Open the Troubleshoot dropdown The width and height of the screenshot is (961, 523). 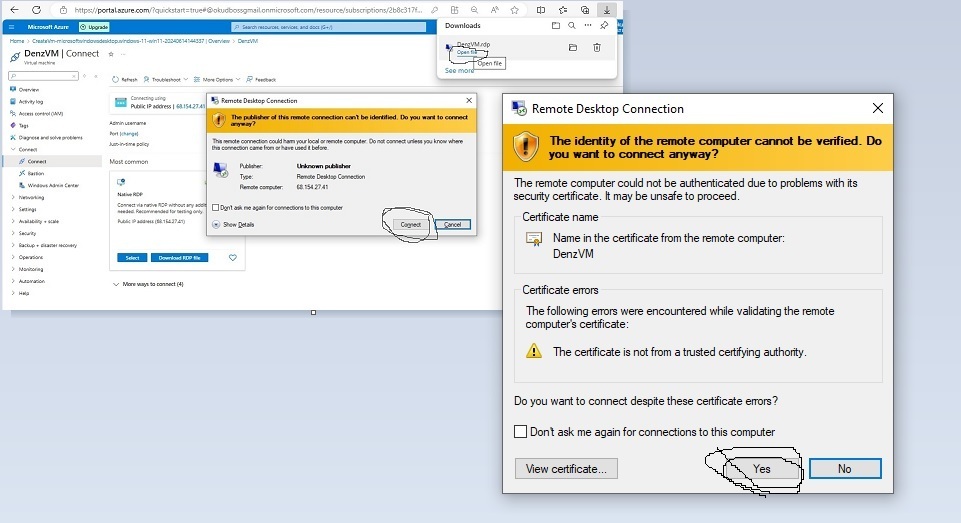click(x=165, y=80)
